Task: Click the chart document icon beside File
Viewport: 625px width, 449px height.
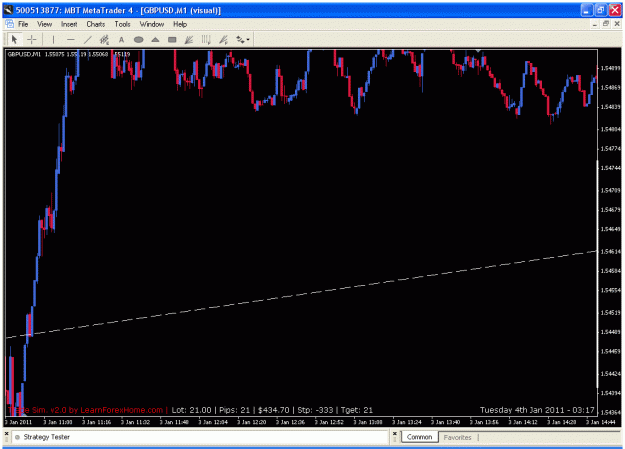Action: coord(10,24)
